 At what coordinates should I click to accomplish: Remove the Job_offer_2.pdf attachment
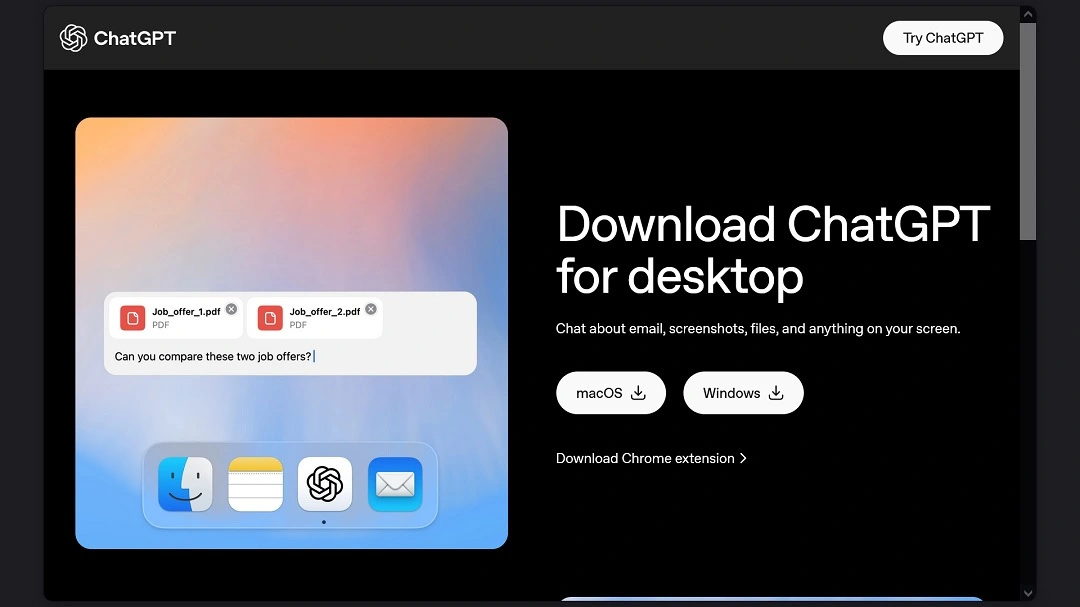pos(371,309)
